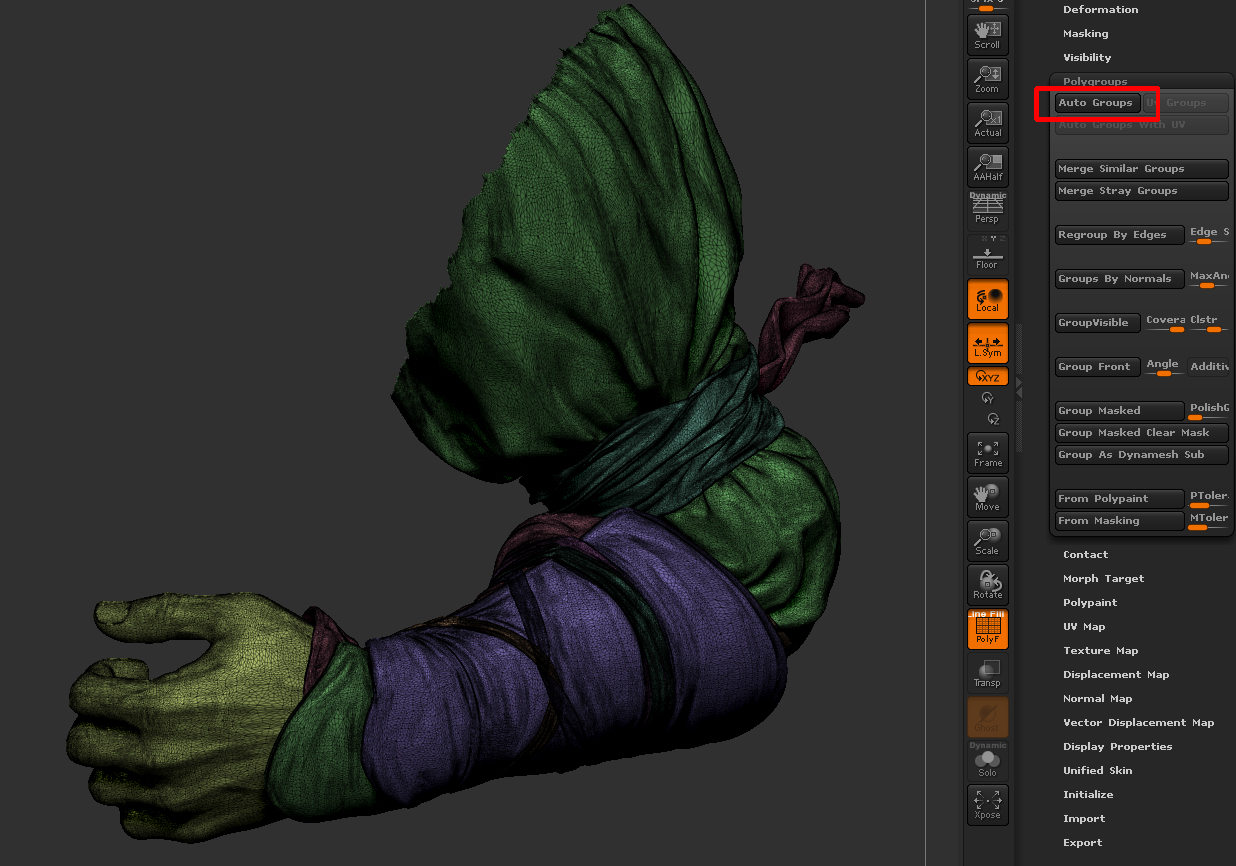
Task: Open the Export section
Action: coord(1082,843)
